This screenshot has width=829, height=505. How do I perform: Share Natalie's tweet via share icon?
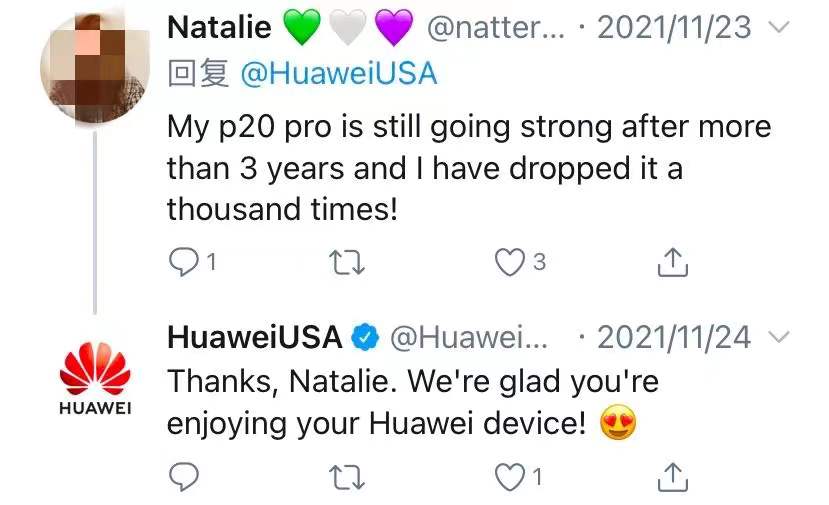click(673, 262)
